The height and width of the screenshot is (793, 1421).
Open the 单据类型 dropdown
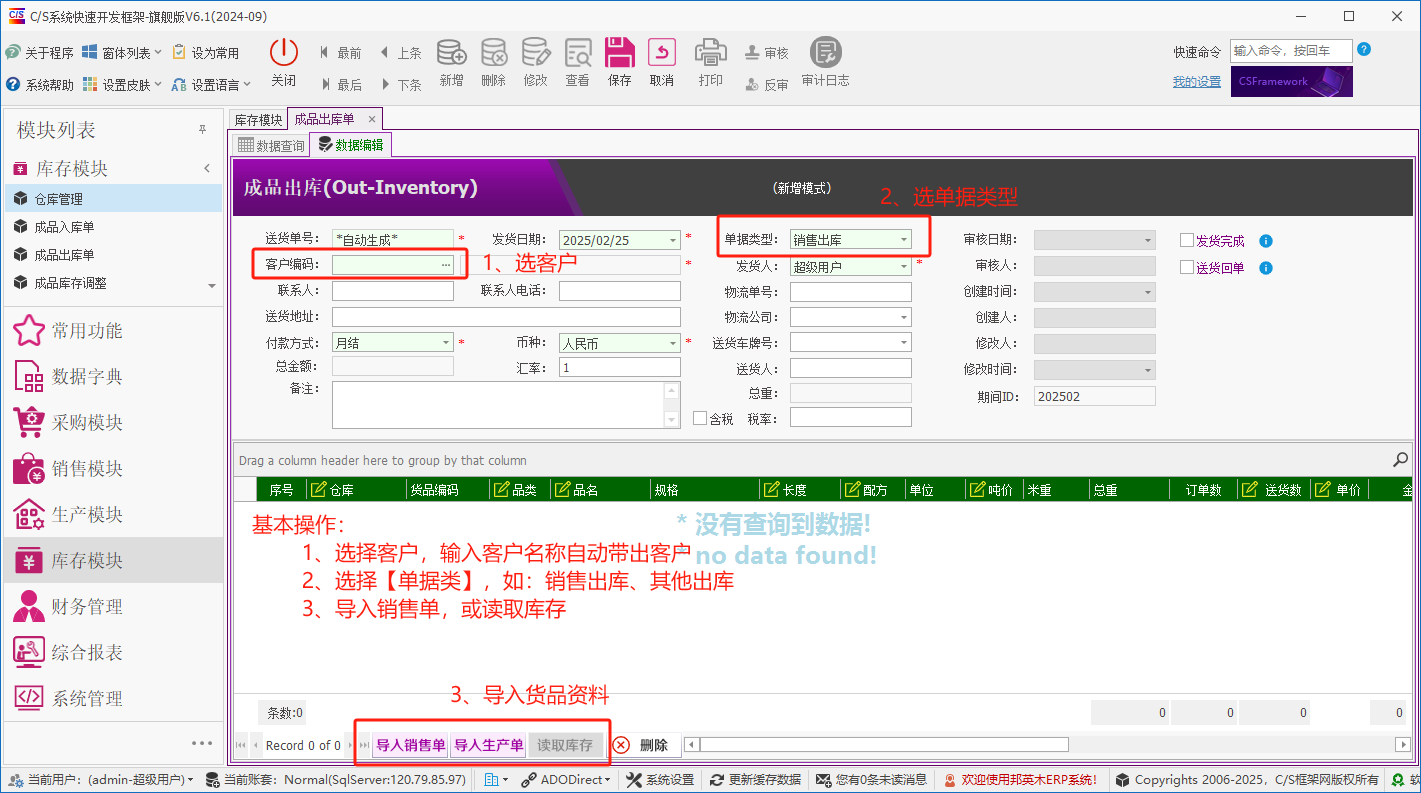904,240
